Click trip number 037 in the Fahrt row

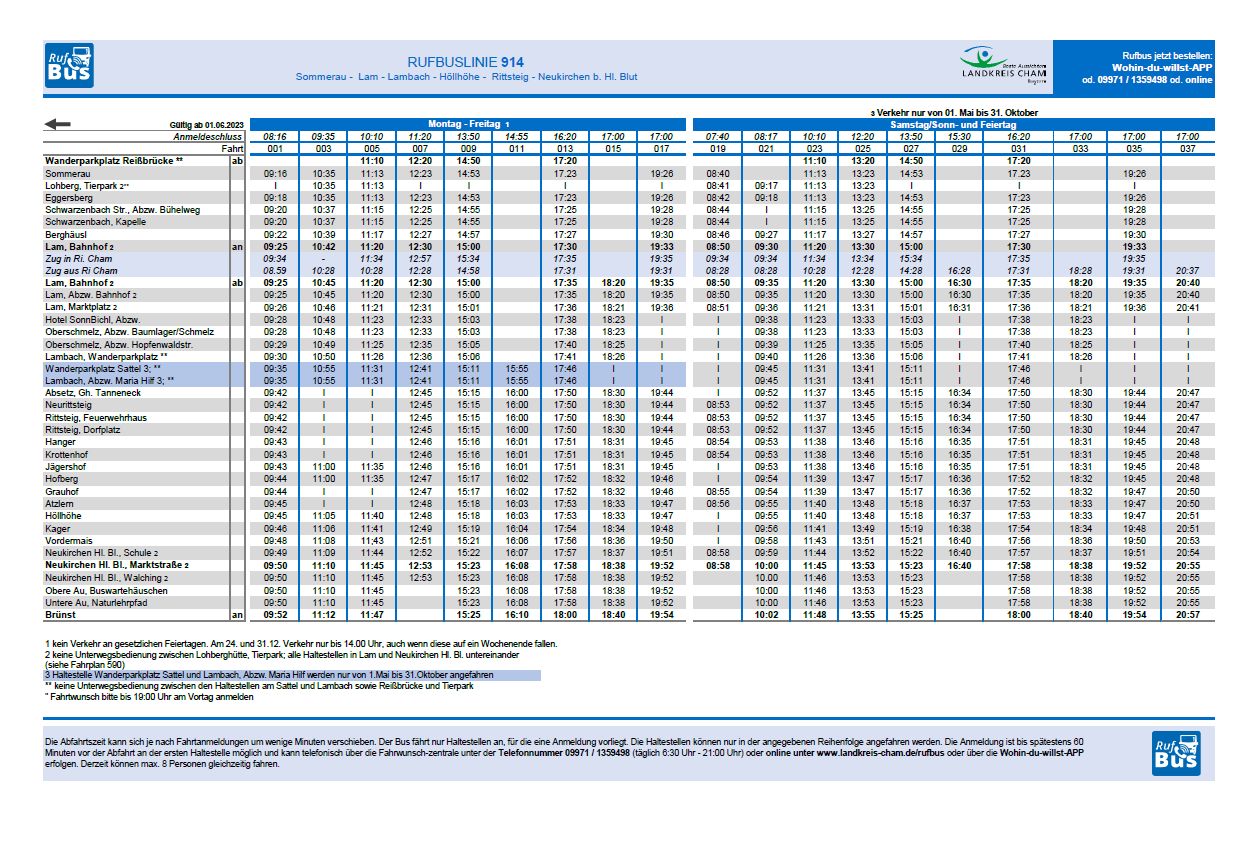pos(1186,148)
